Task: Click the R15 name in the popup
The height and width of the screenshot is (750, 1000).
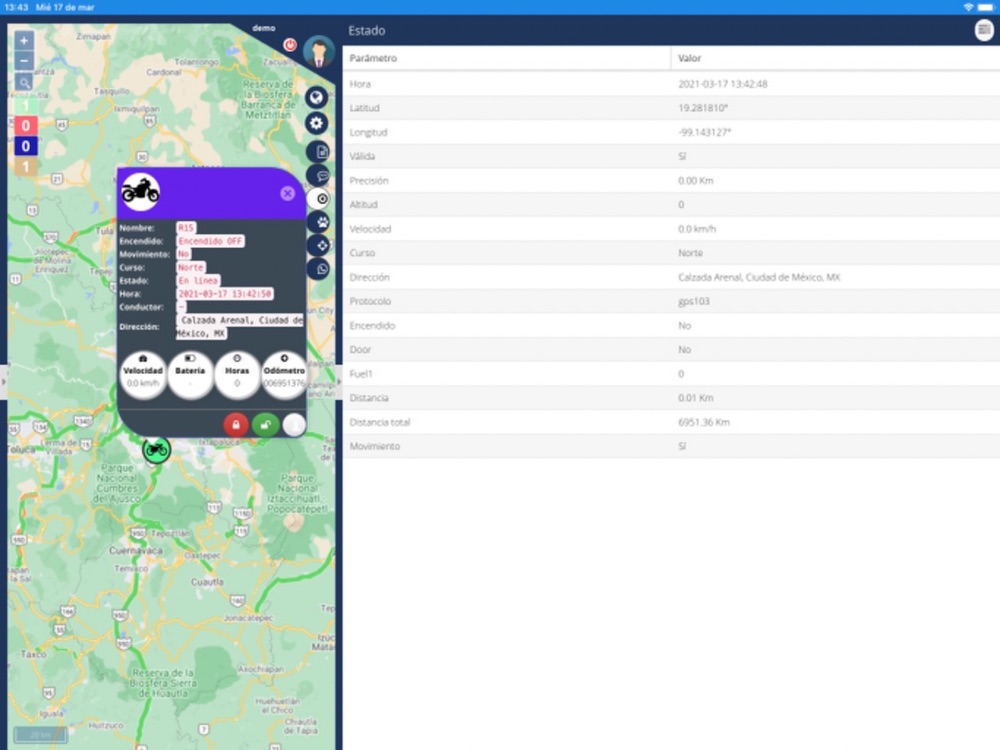Action: 186,228
